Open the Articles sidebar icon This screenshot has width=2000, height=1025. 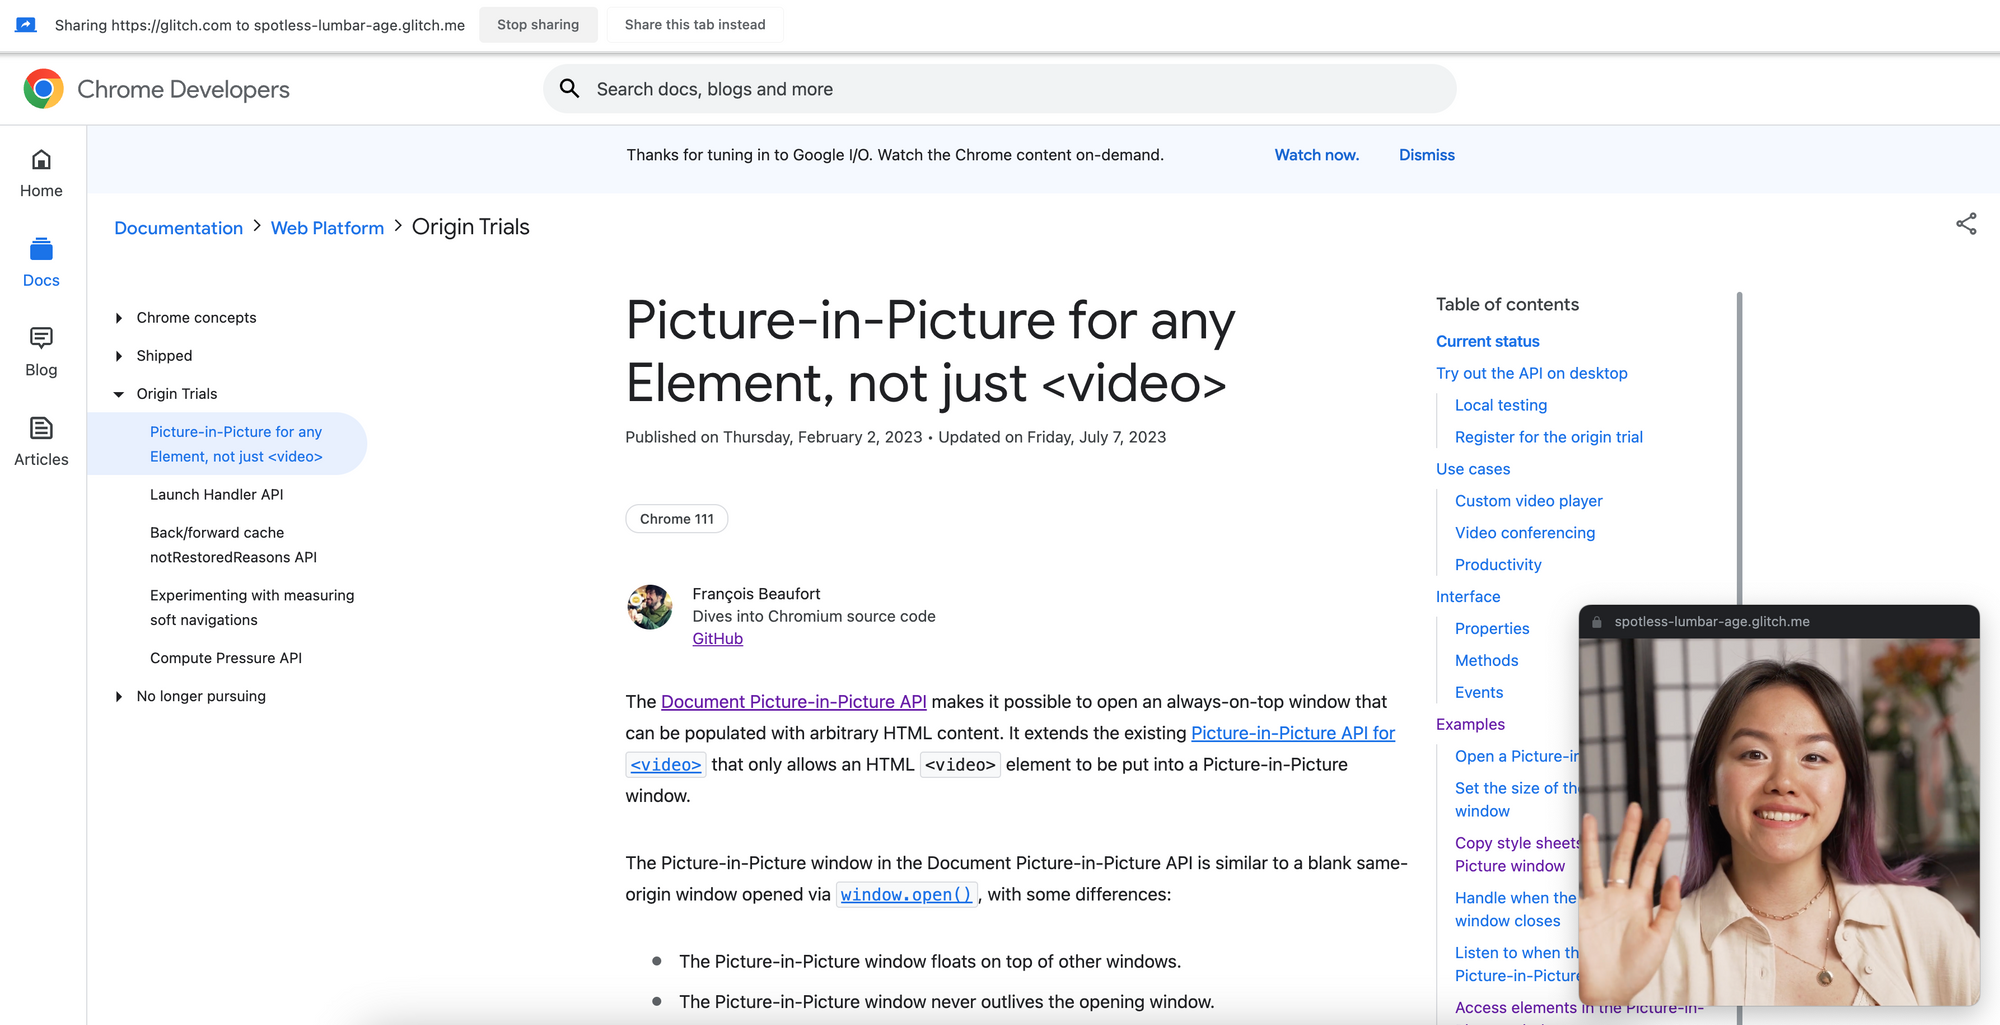point(41,428)
